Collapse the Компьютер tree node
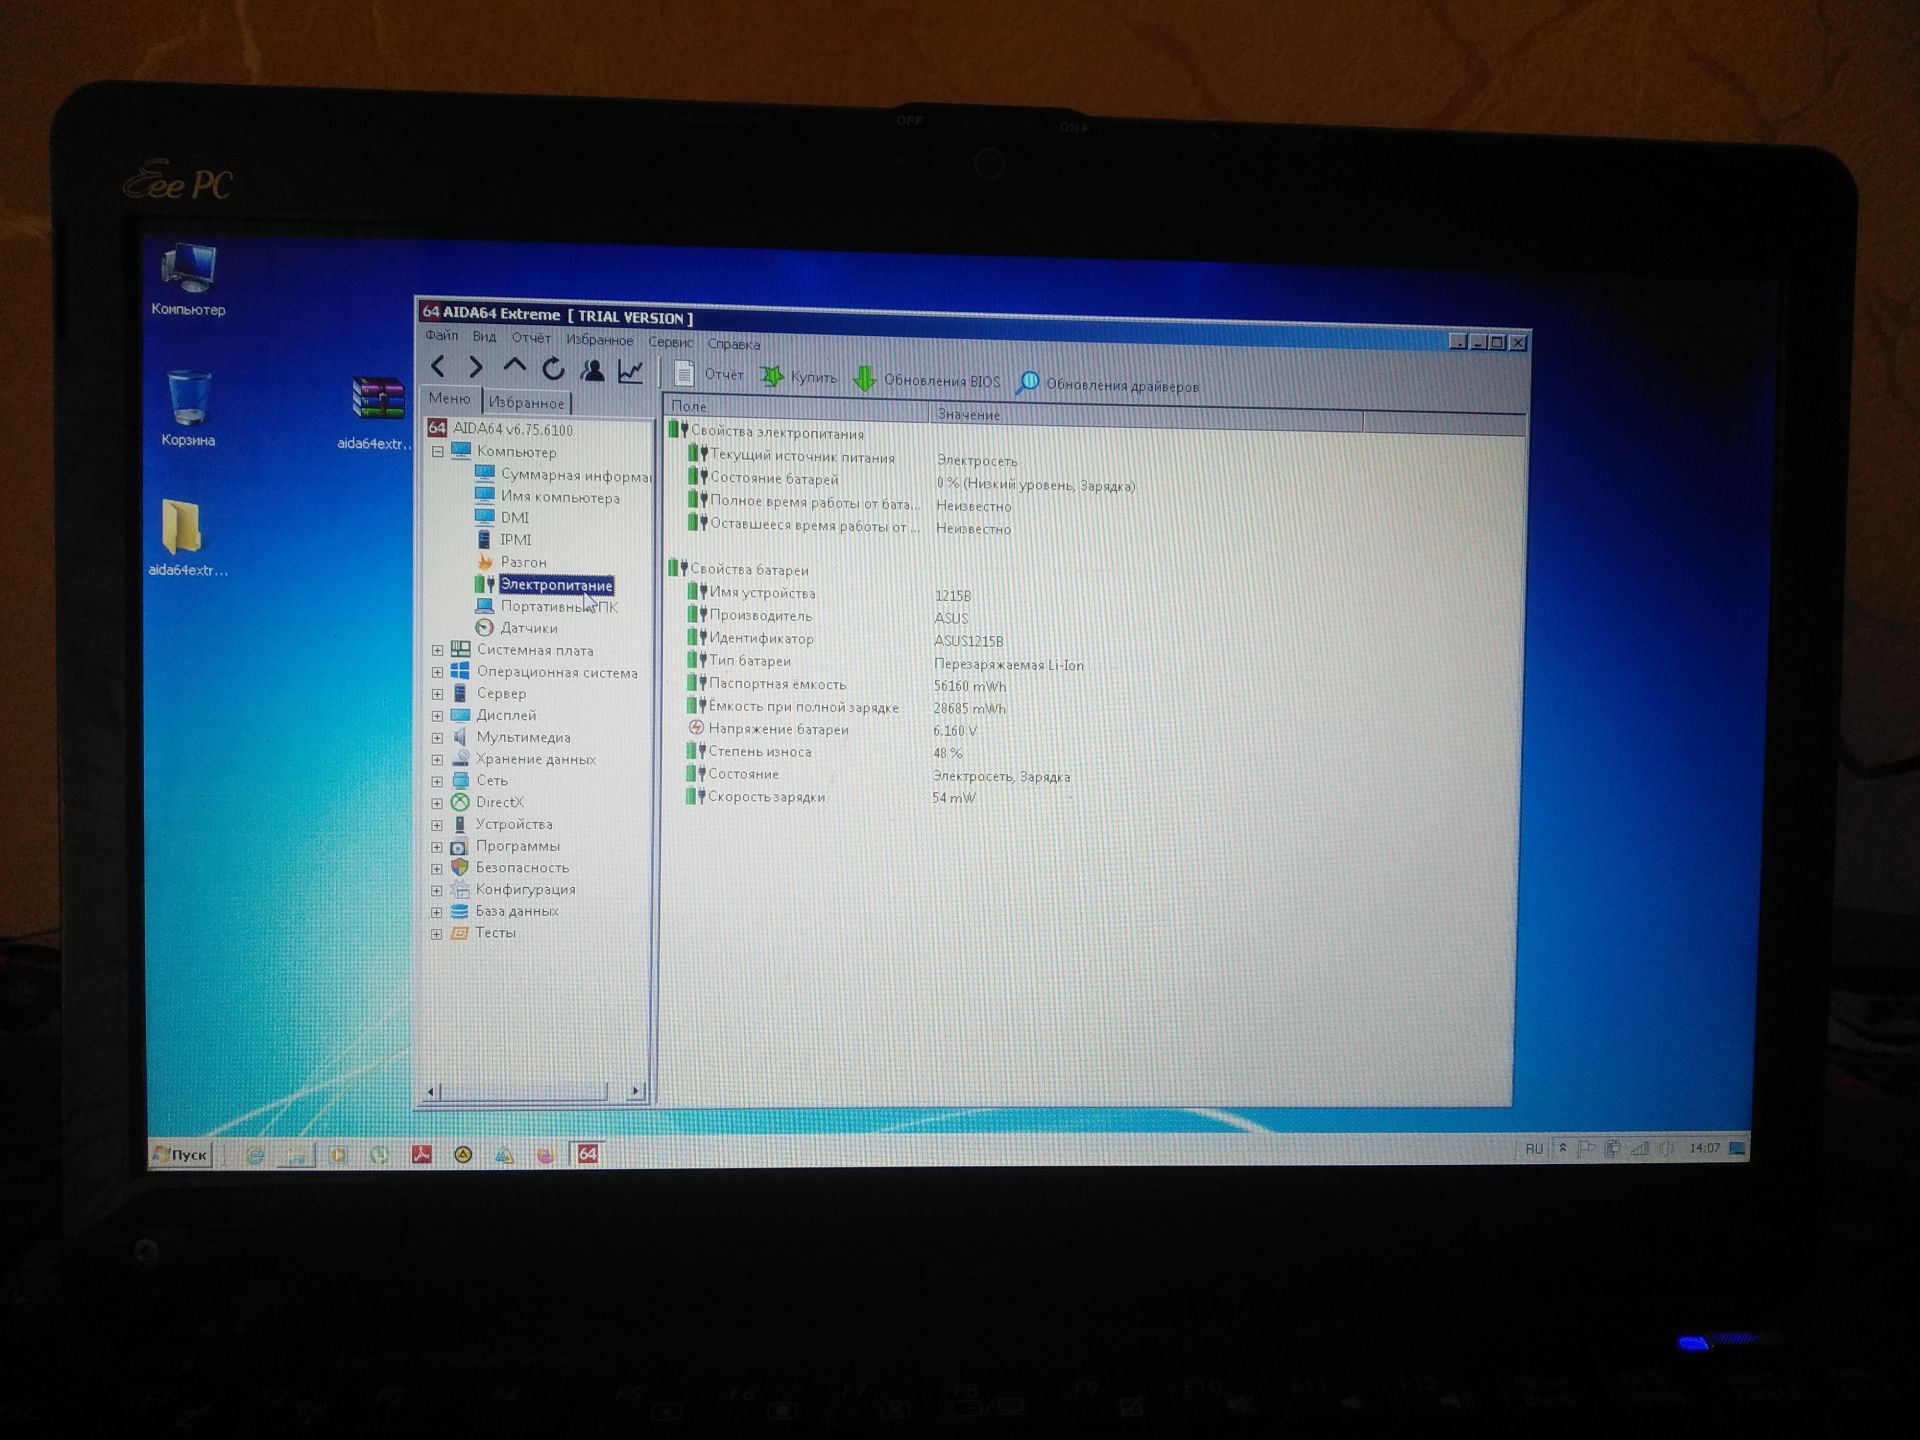The height and width of the screenshot is (1440, 1920). coord(437,452)
